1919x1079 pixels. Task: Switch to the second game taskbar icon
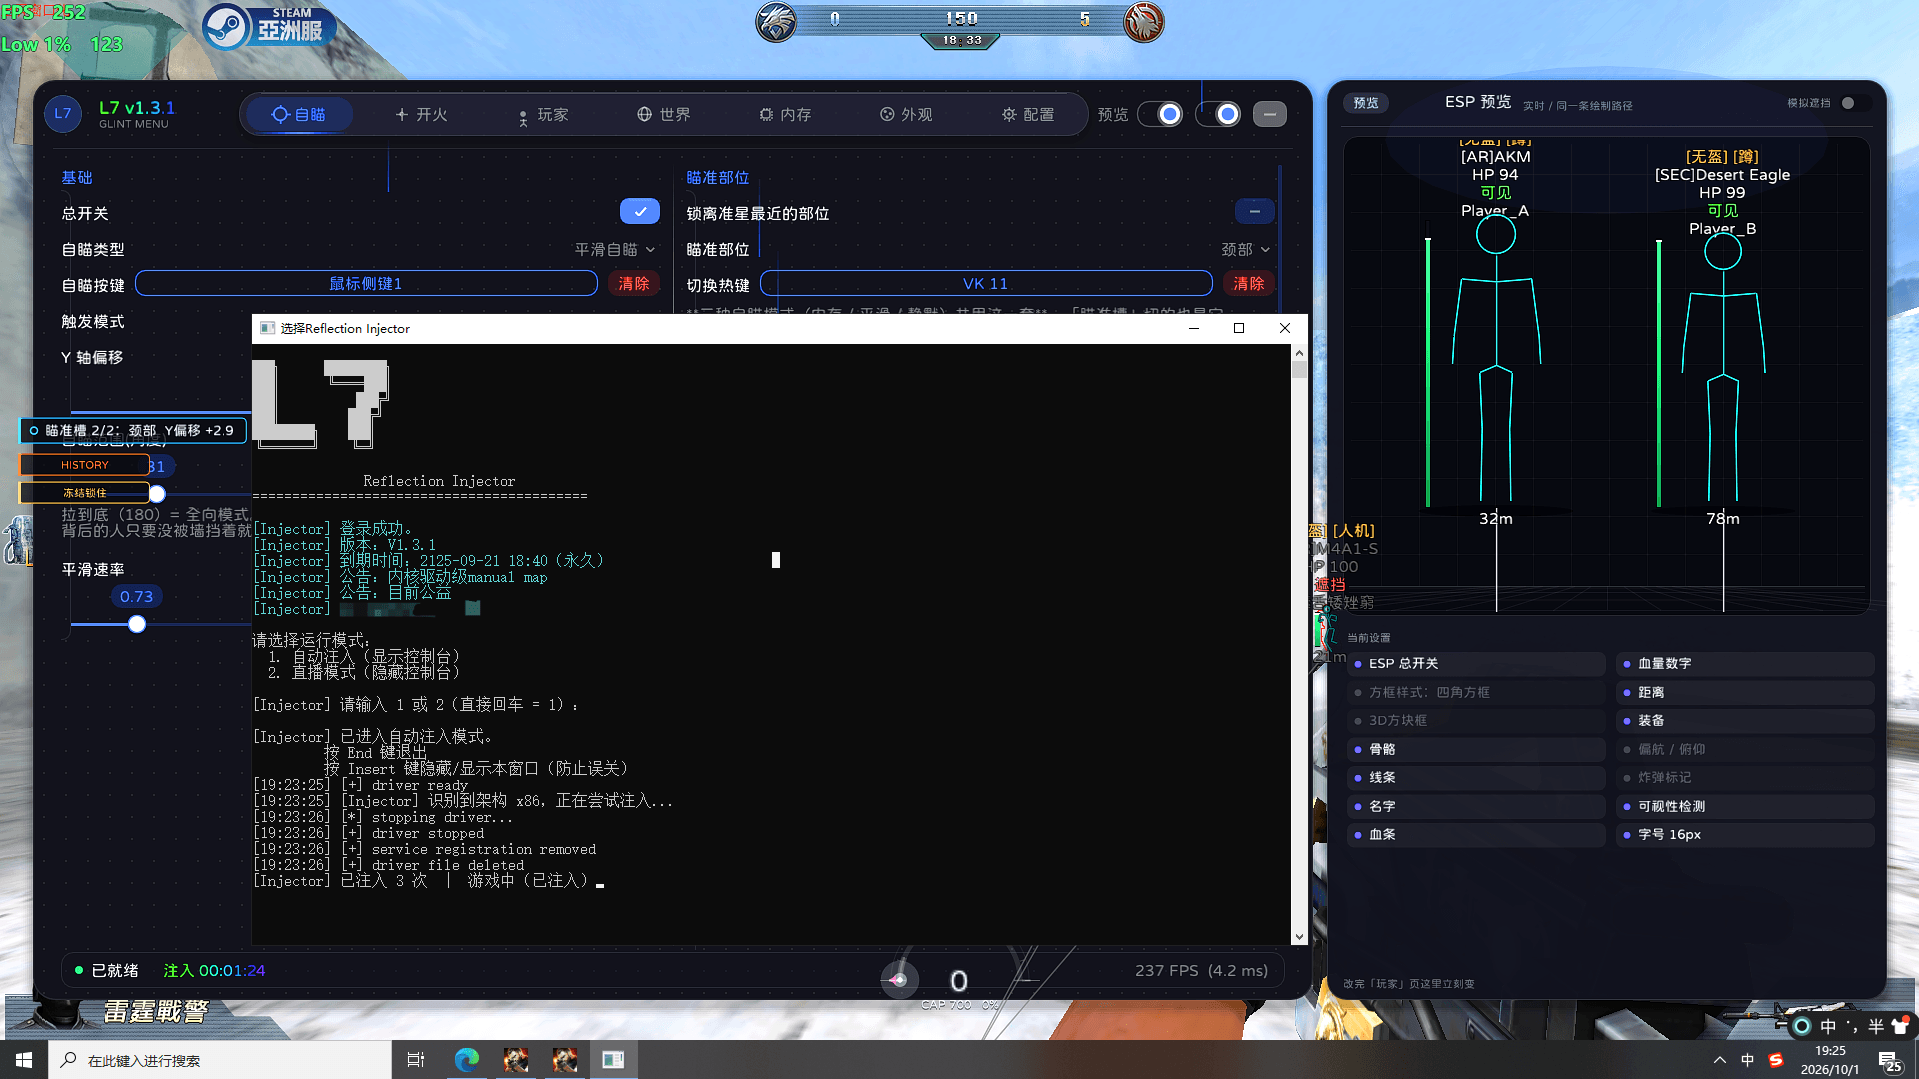pyautogui.click(x=565, y=1060)
